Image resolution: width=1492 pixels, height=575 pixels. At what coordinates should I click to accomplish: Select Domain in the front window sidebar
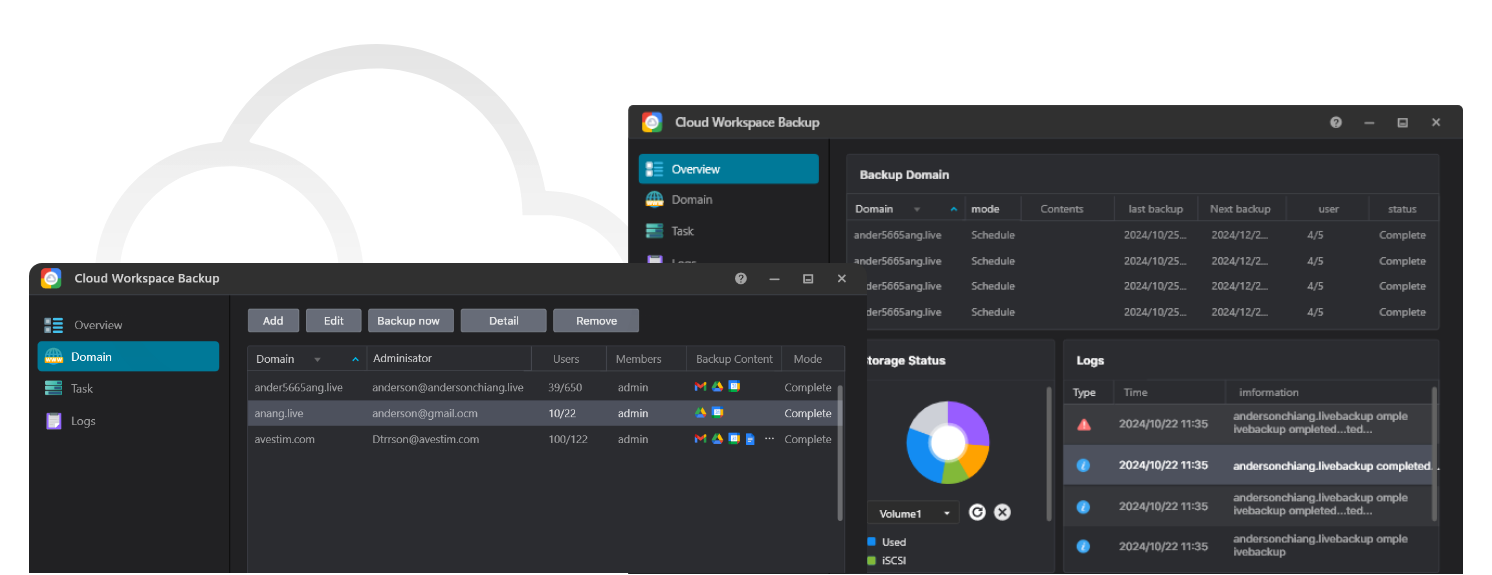(x=128, y=357)
